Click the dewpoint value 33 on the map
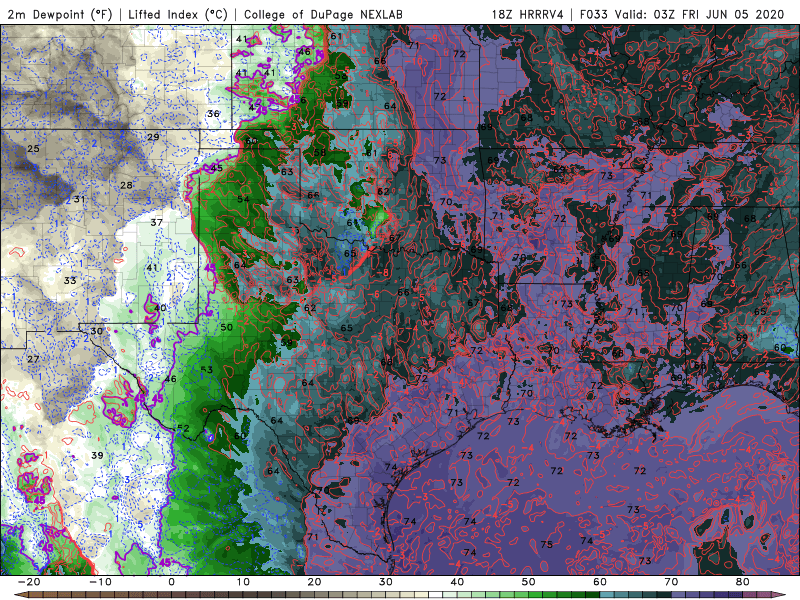Viewport: 800px width, 600px height. coord(70,281)
